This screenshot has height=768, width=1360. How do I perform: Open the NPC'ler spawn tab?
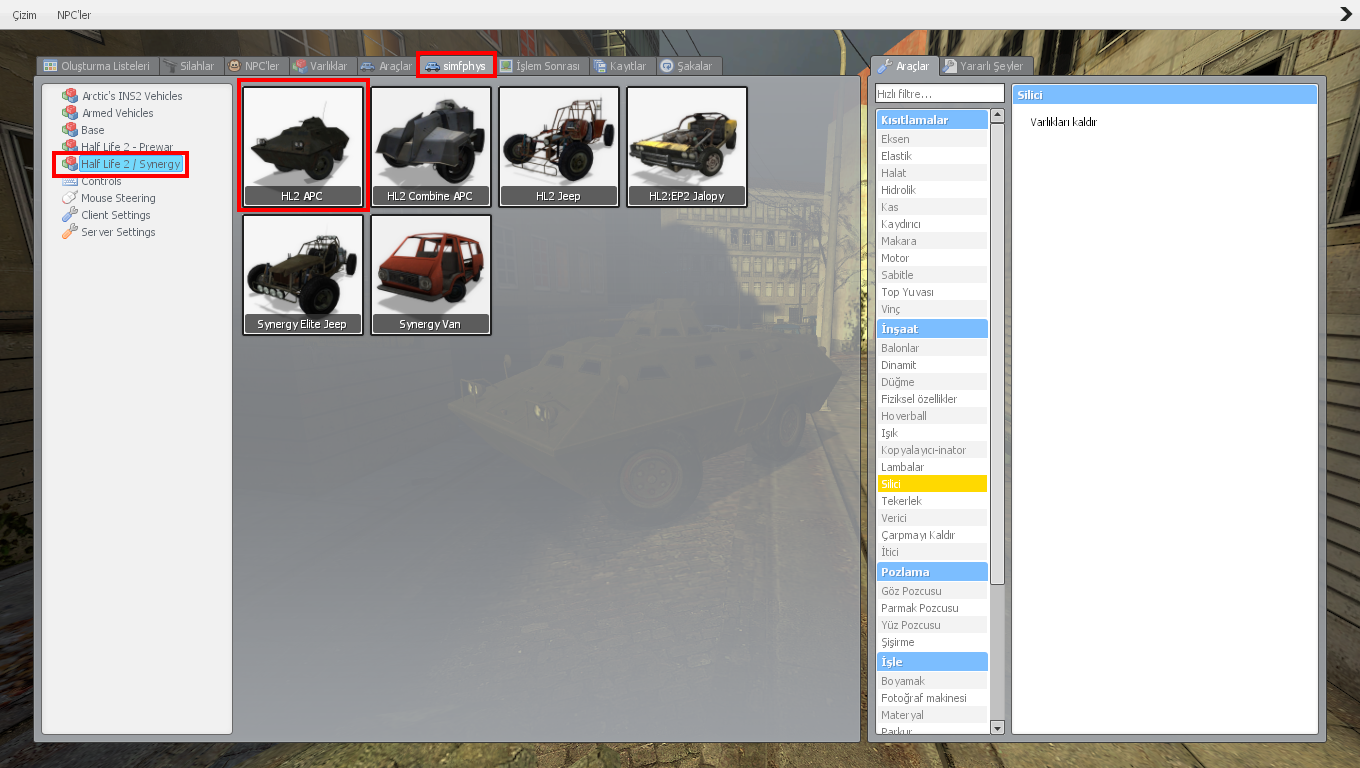(255, 66)
